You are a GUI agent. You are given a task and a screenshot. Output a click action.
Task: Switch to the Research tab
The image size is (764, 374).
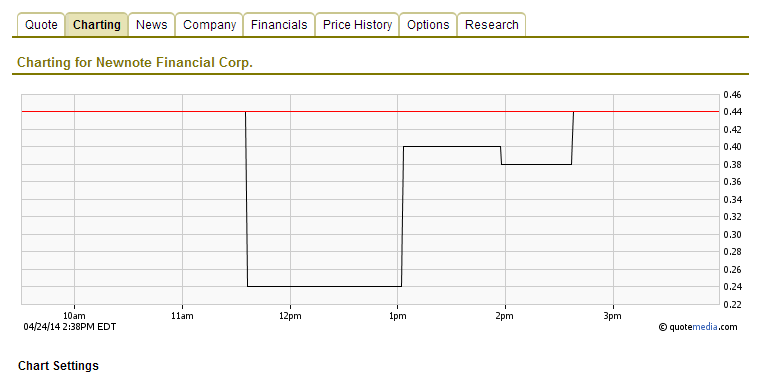pyautogui.click(x=492, y=25)
